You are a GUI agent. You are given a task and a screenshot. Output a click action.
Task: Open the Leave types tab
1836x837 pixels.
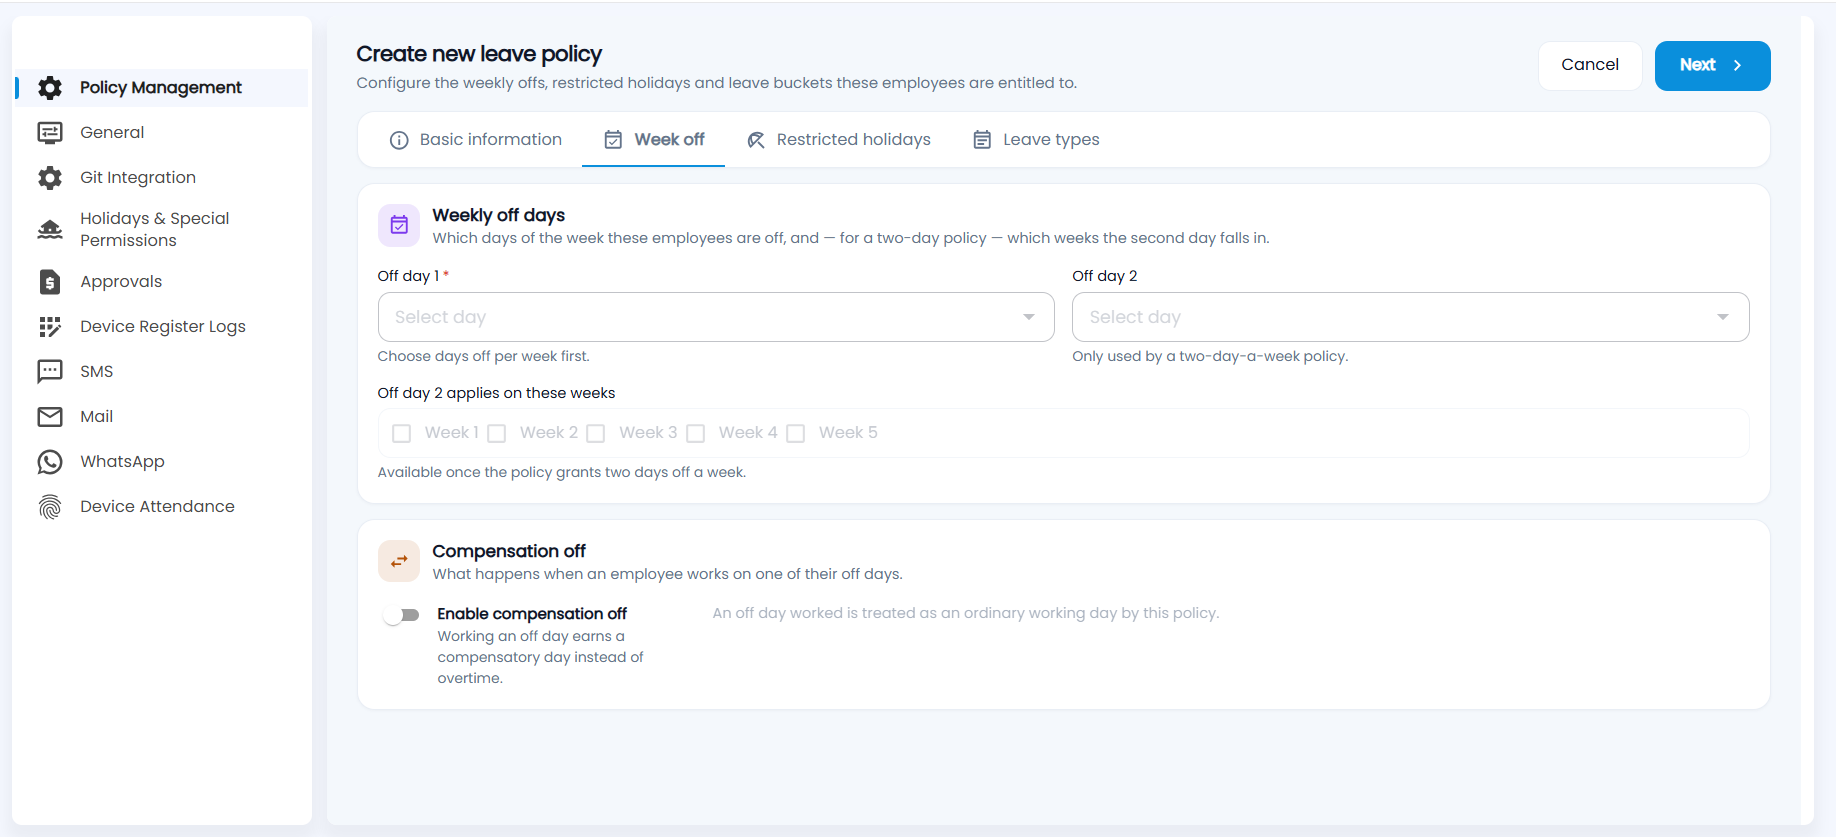[x=1036, y=140]
